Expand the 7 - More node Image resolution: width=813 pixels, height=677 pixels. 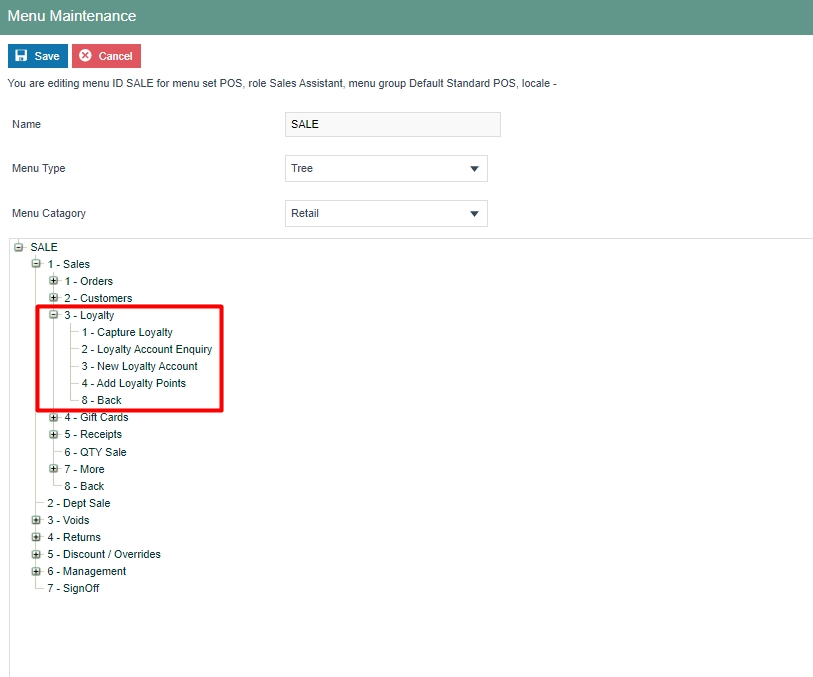coord(54,469)
